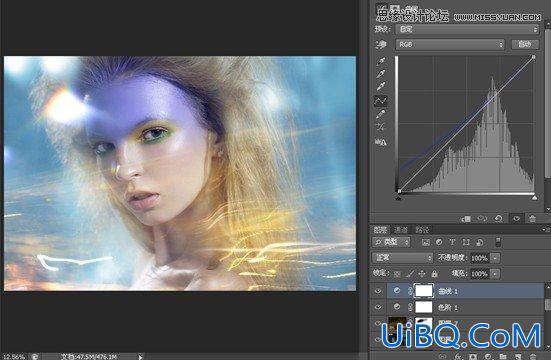The width and height of the screenshot is (551, 360).
Task: Filter layers by pixel layers icon
Action: click(426, 242)
